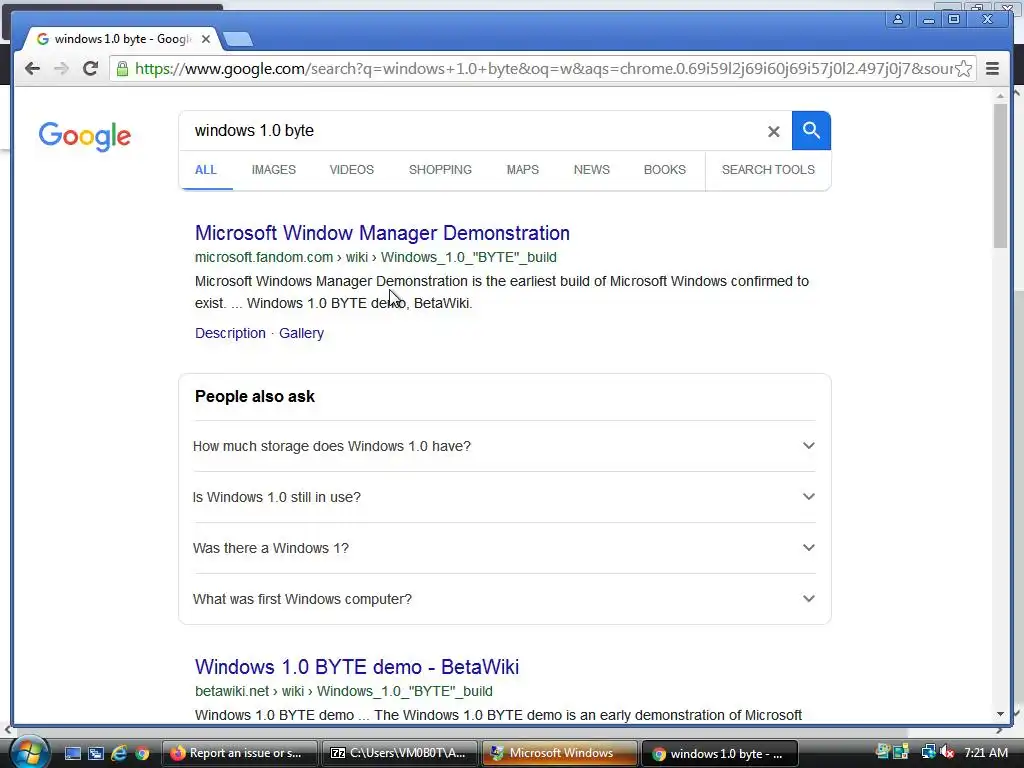Open a new tab with the blank tab button
The image size is (1024, 768).
click(238, 40)
